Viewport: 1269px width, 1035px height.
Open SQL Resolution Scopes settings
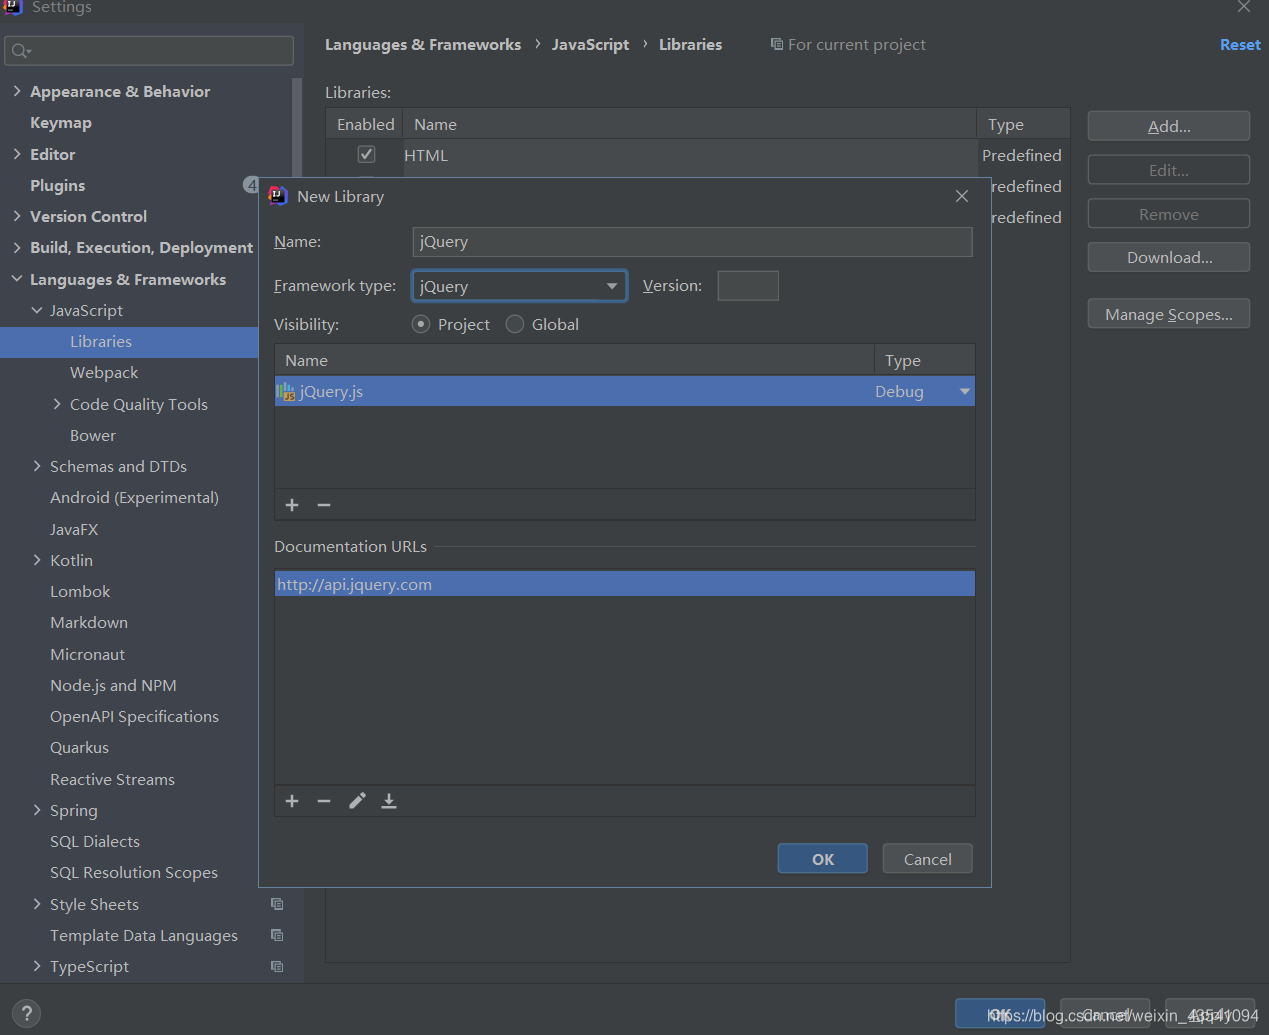coord(134,872)
